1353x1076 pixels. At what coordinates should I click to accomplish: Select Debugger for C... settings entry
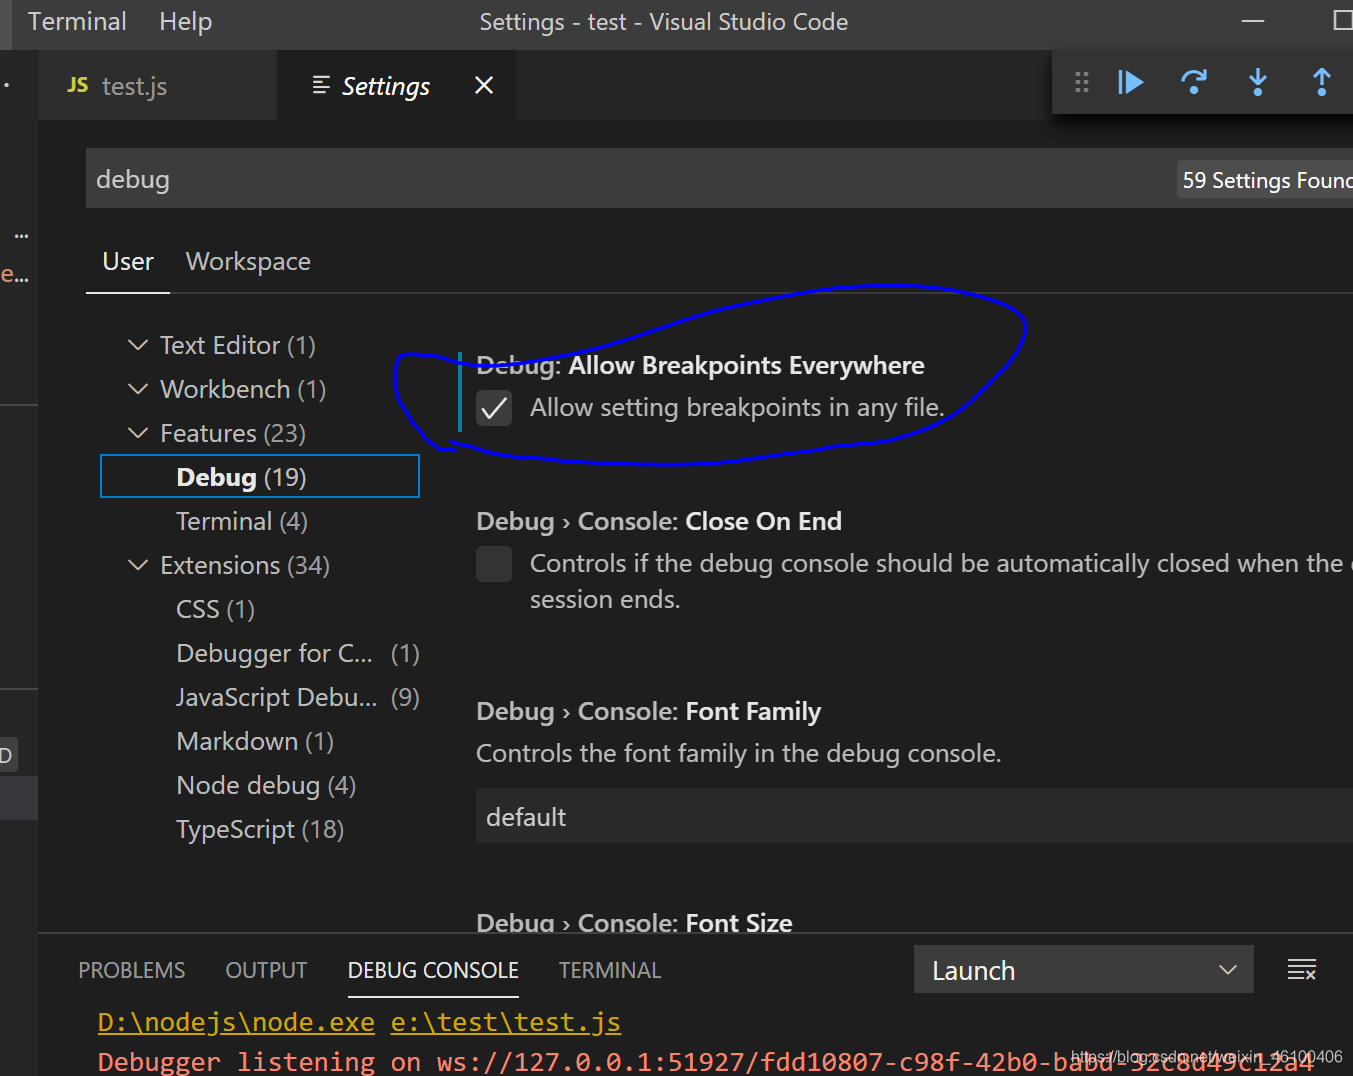click(x=298, y=653)
